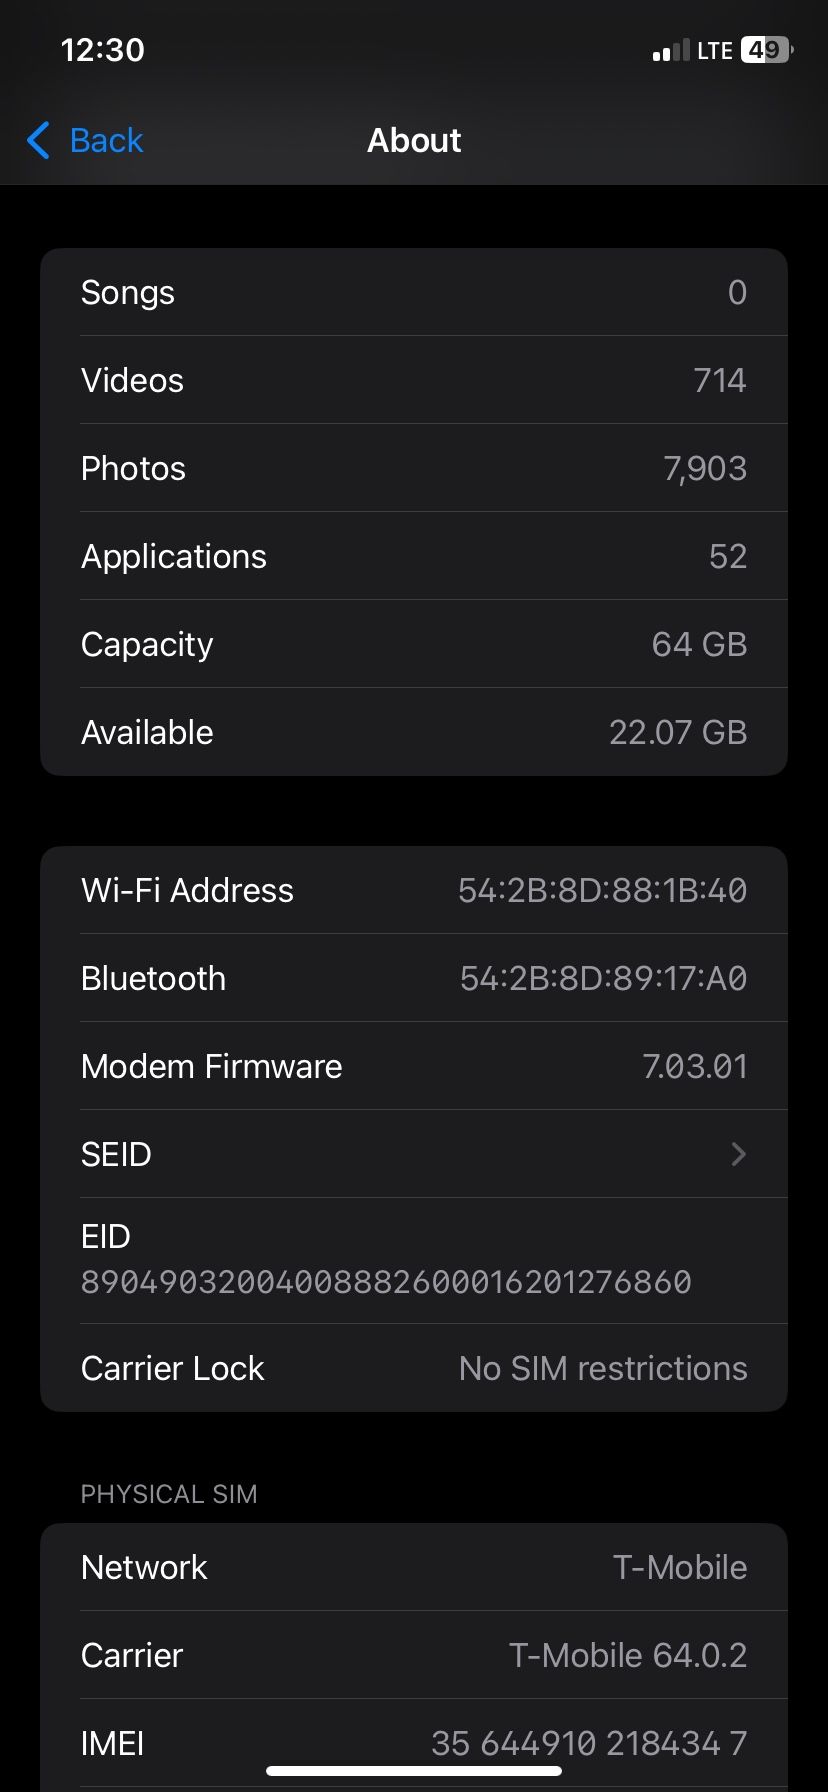Viewport: 828px width, 1792px height.
Task: Tap the cellular signal bars icon
Action: coord(670,51)
